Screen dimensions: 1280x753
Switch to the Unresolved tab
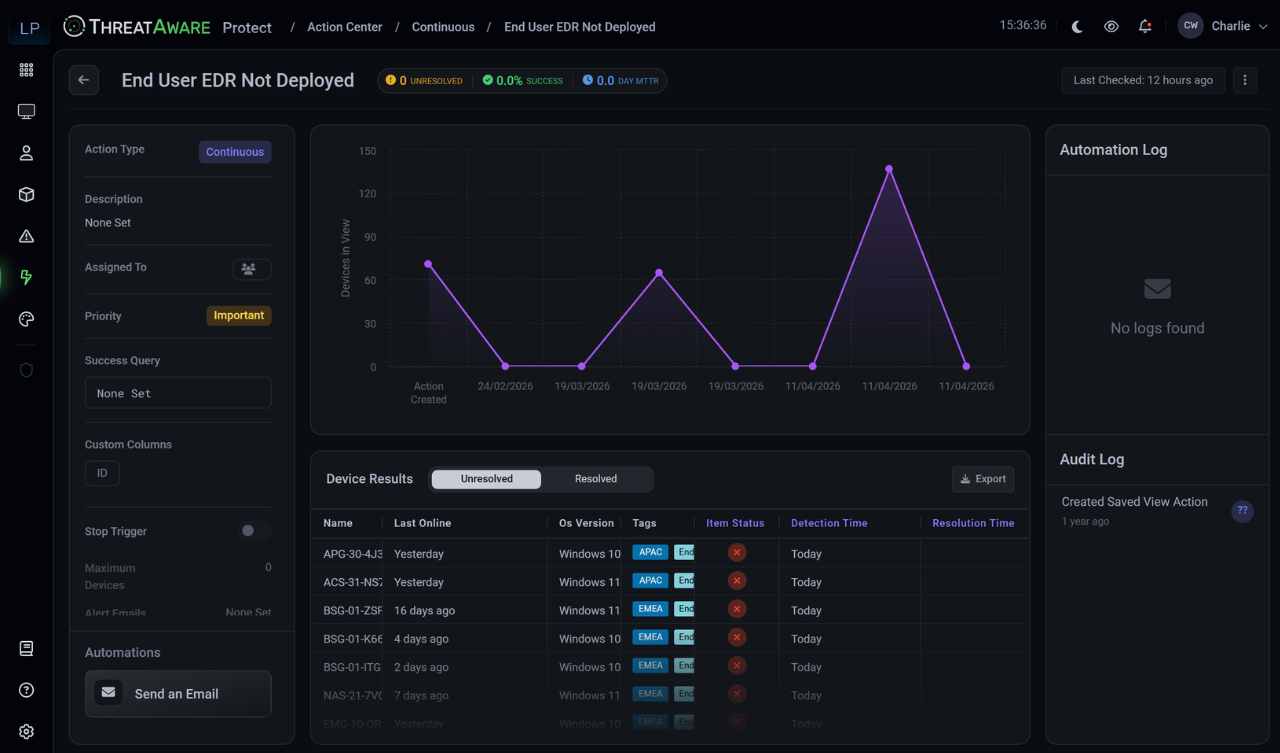486,479
